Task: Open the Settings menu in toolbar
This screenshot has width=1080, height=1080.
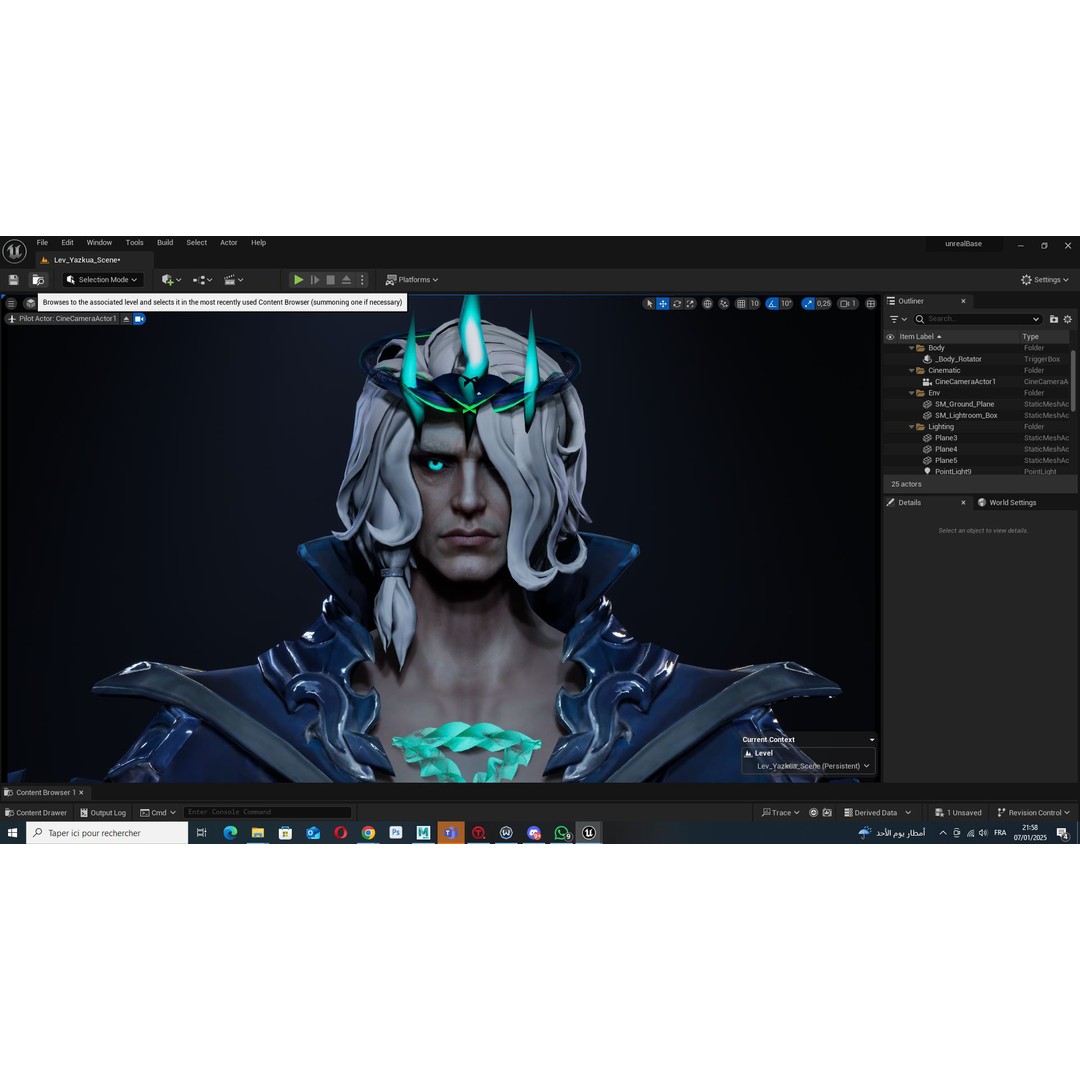Action: pyautogui.click(x=1044, y=280)
